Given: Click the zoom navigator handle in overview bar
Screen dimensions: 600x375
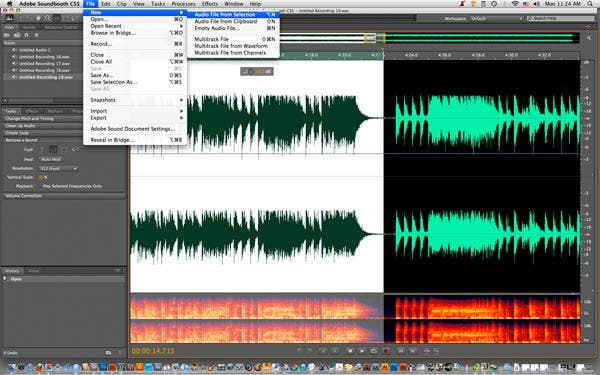Looking at the screenshot, I should tap(375, 38).
